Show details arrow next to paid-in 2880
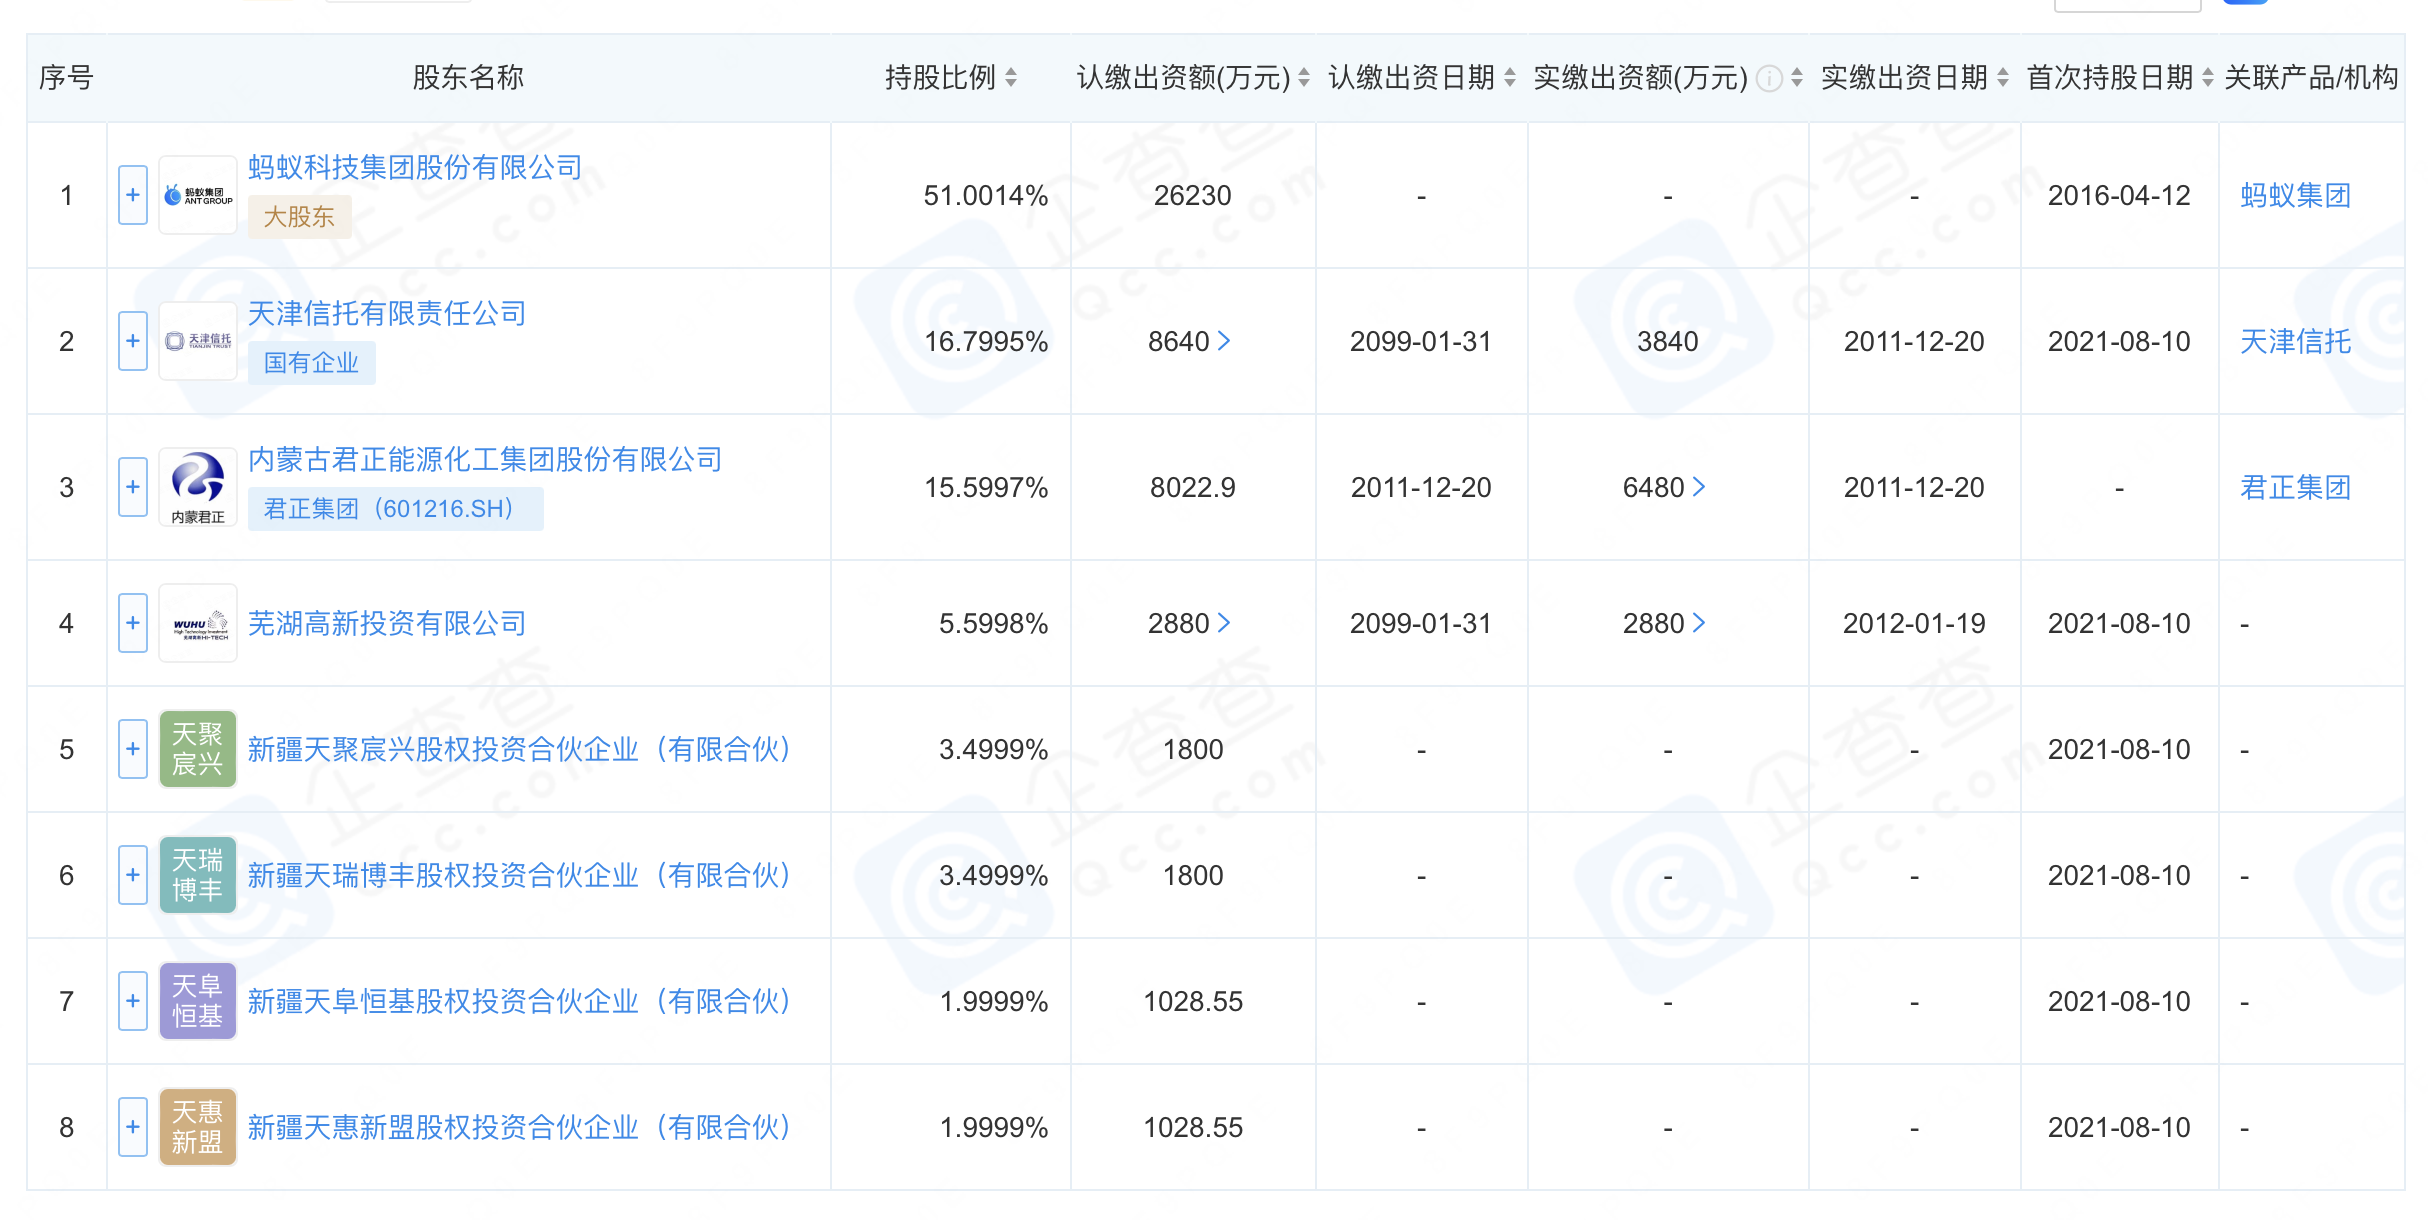The image size is (2428, 1220). tap(1699, 623)
